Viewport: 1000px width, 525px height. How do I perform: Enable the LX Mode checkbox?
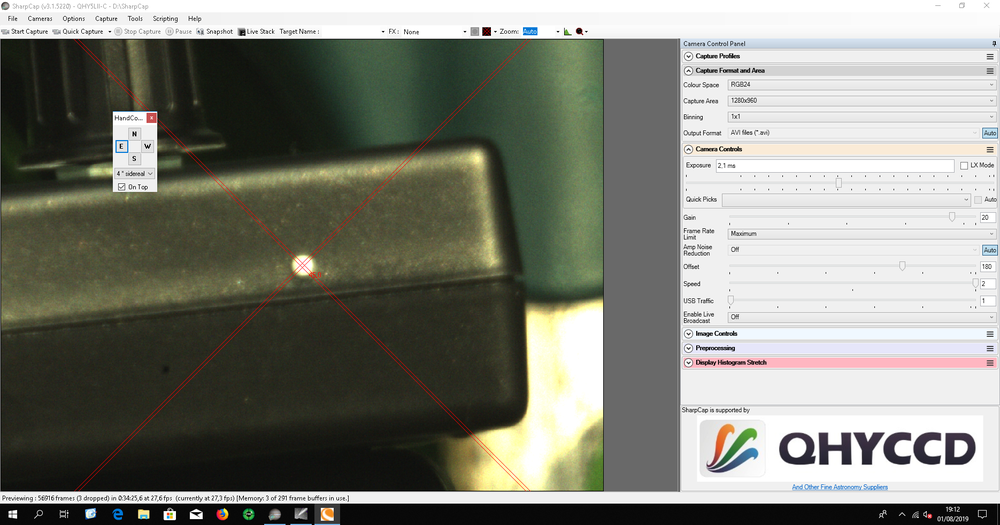click(x=964, y=165)
